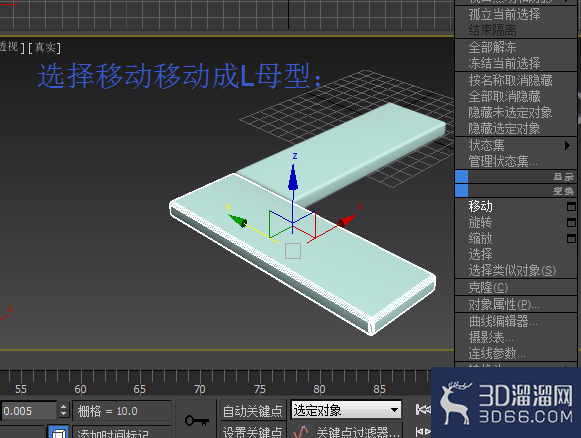This screenshot has height=438, width=581.
Task: Click the 透视 viewport label
Action: pyautogui.click(x=9, y=47)
